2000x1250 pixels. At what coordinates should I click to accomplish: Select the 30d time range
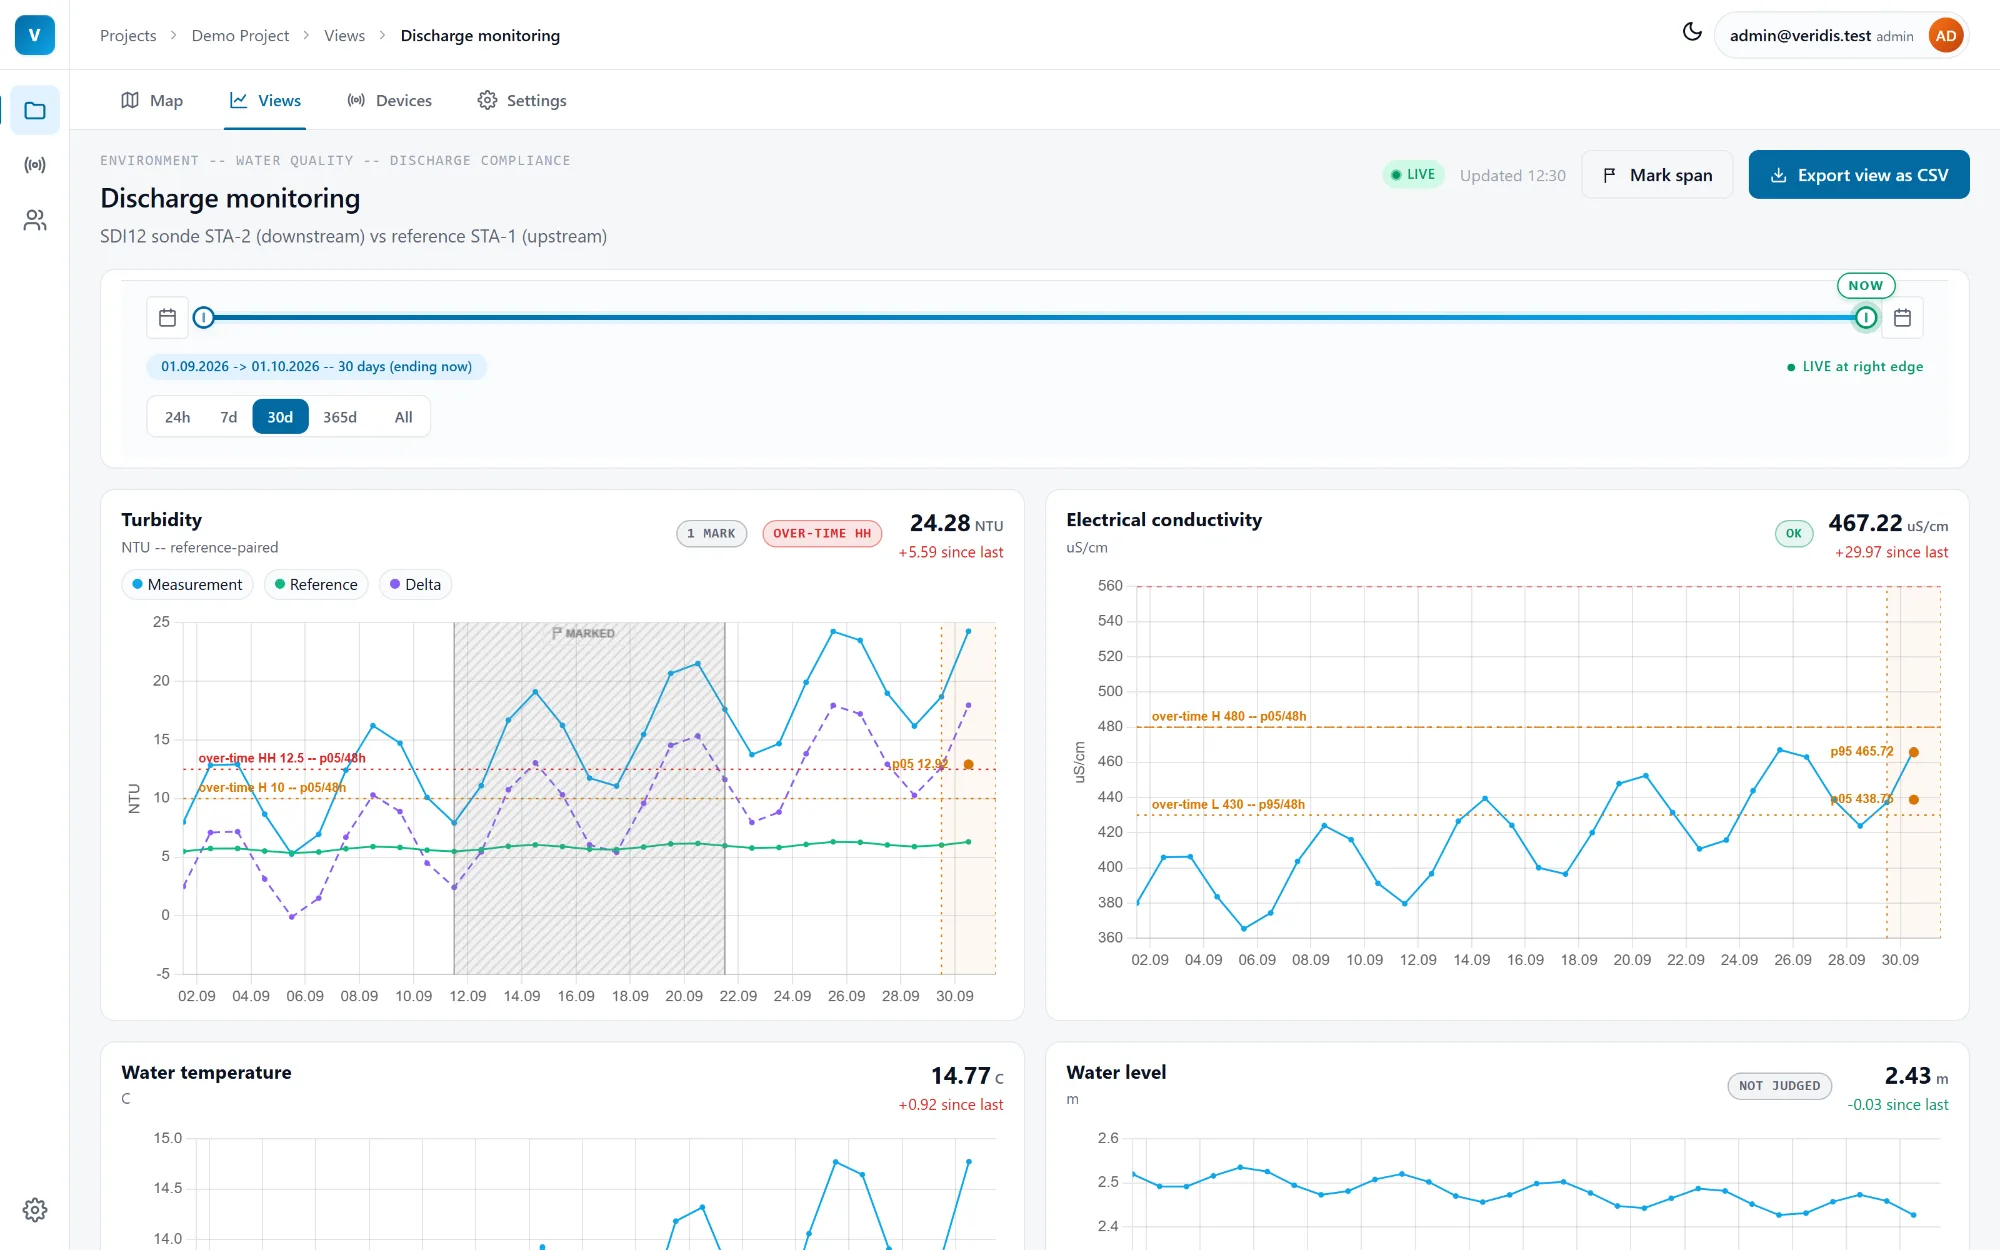pos(280,417)
